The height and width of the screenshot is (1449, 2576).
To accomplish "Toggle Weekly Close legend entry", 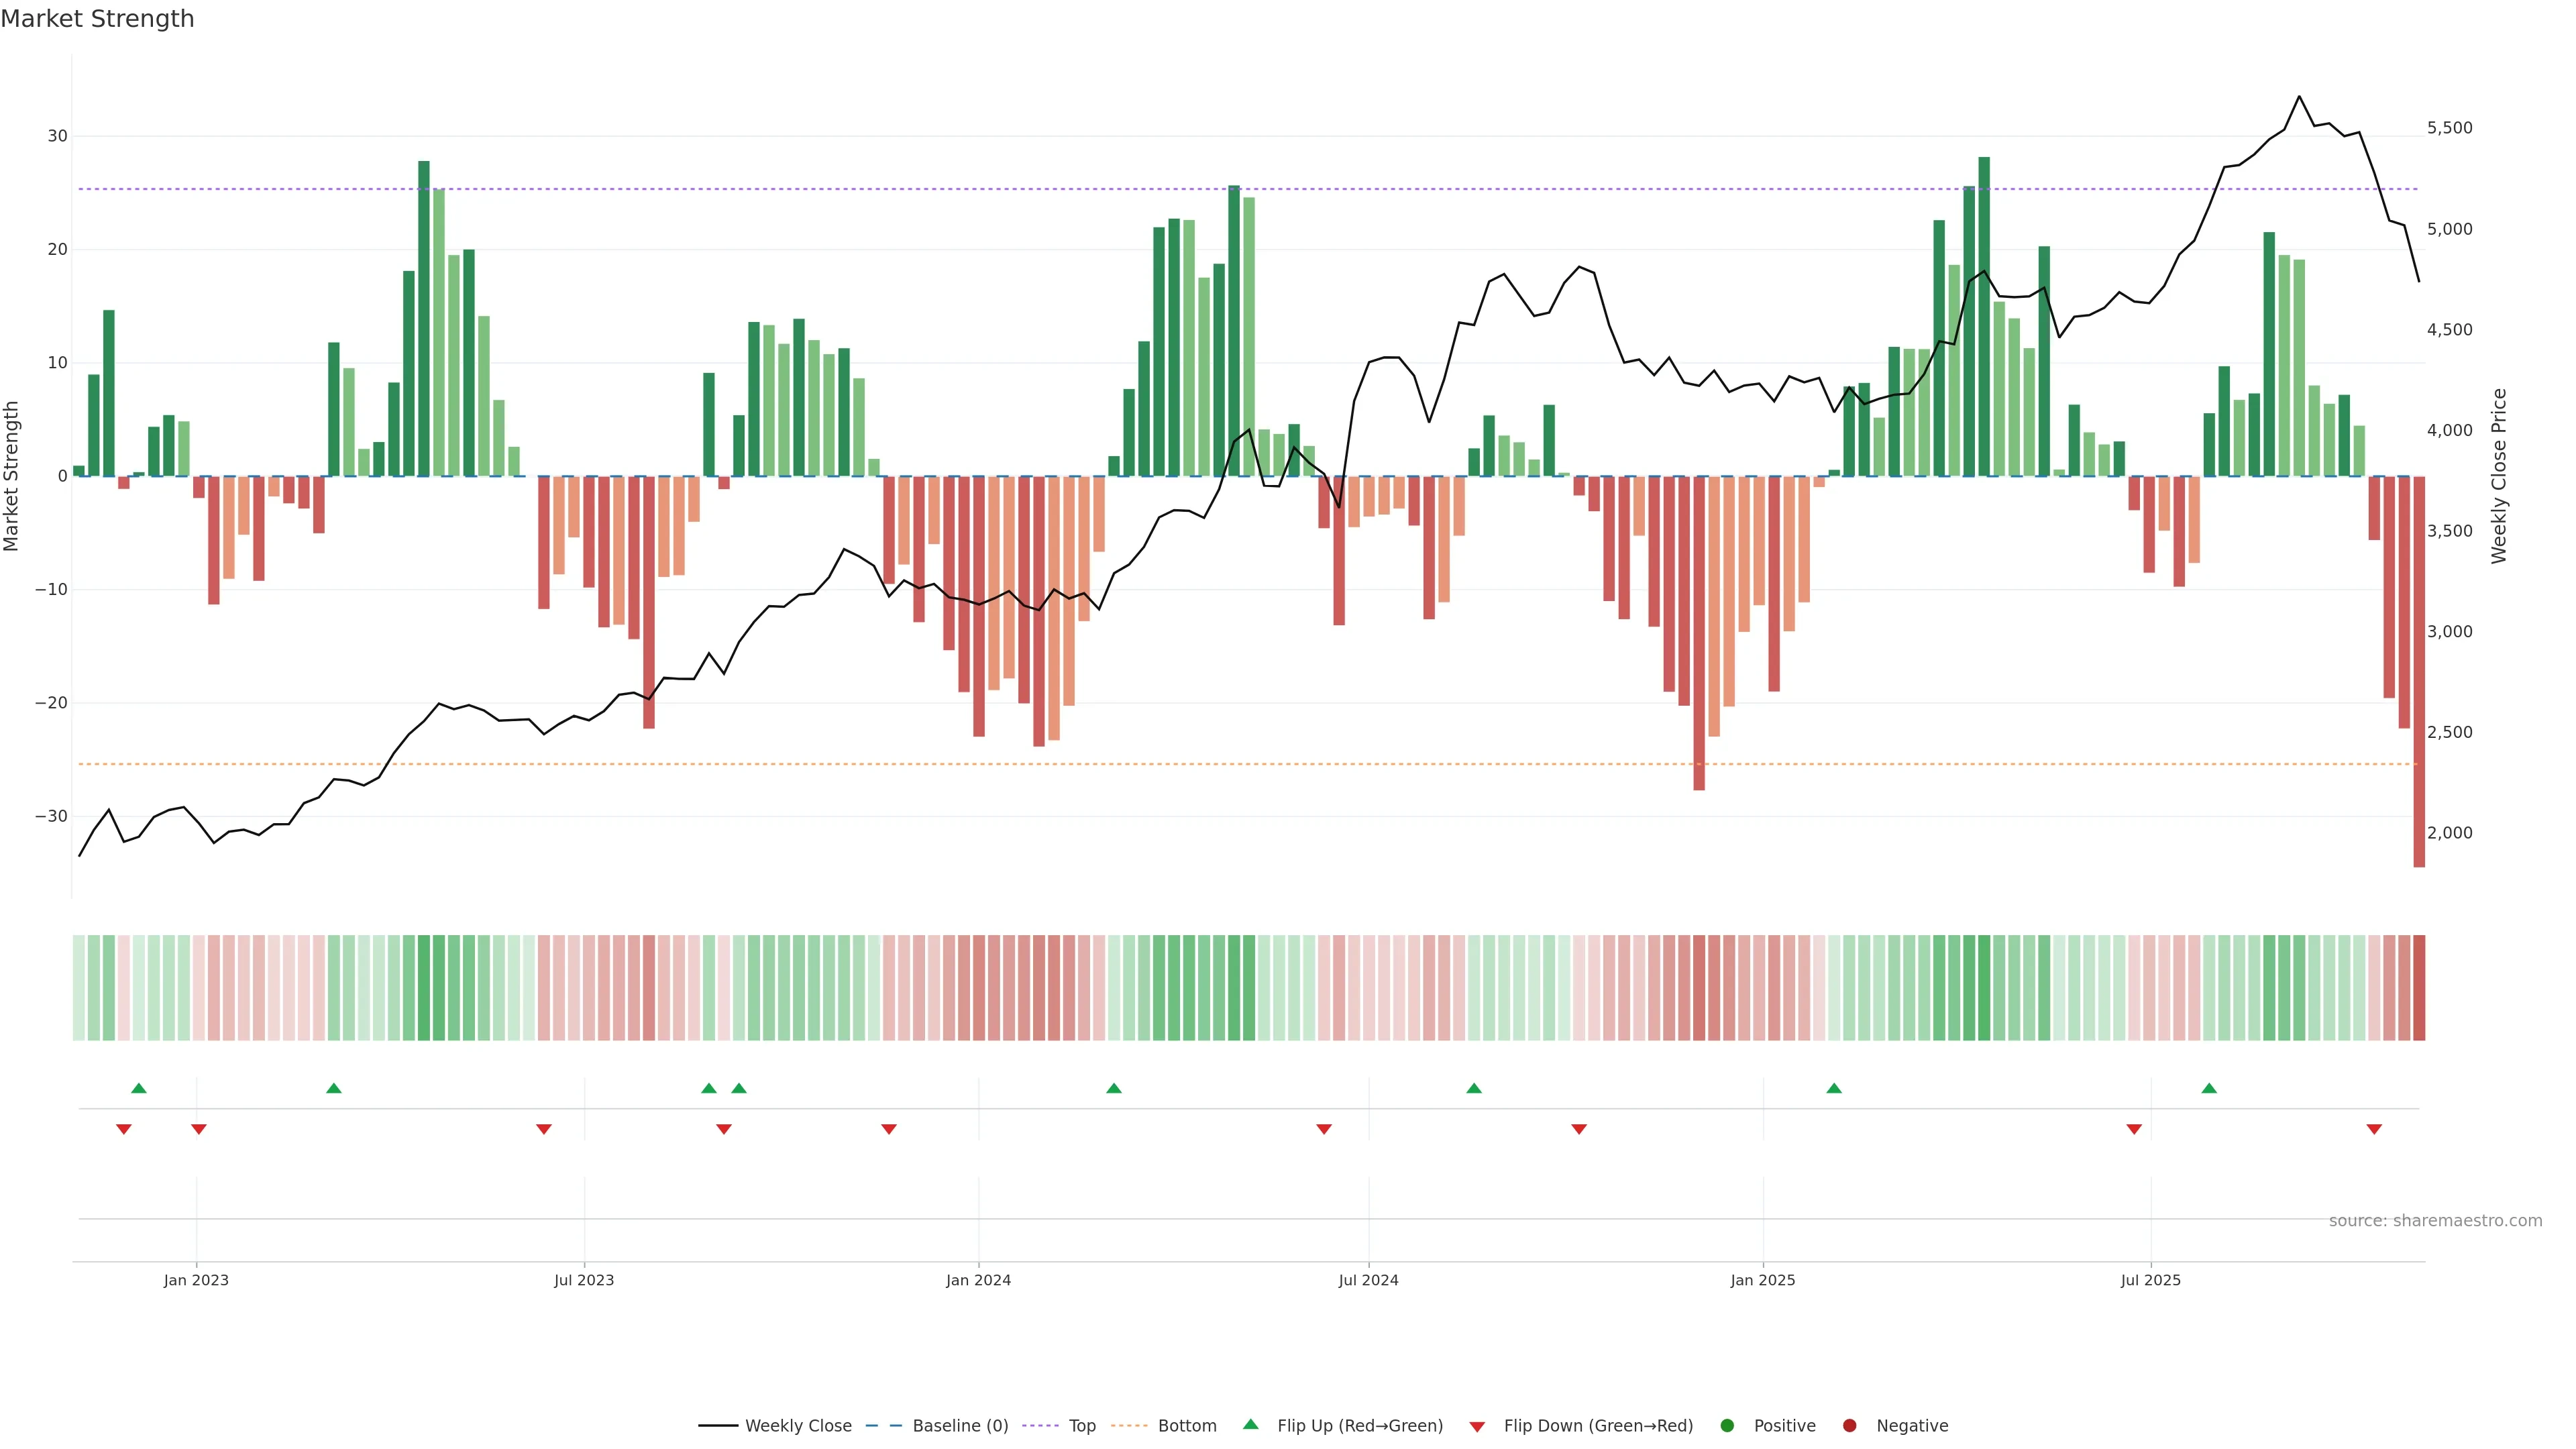I will click(797, 1426).
